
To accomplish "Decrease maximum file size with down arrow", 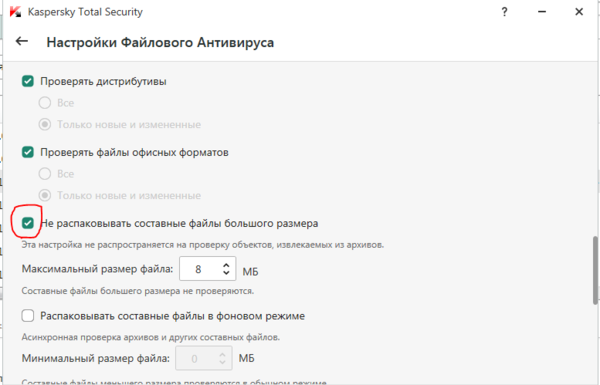I will pos(226,272).
